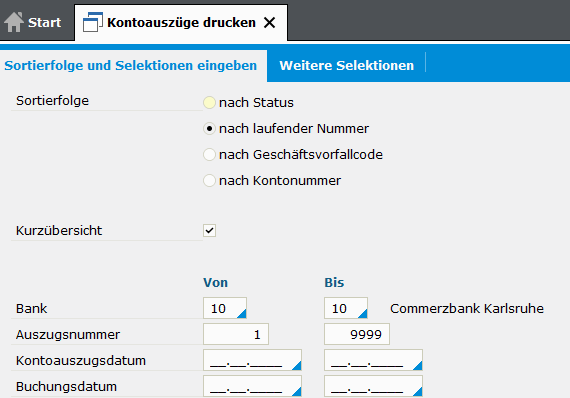Click into the Buchungsdatum Von date field
The height and width of the screenshot is (398, 570).
tap(252, 386)
